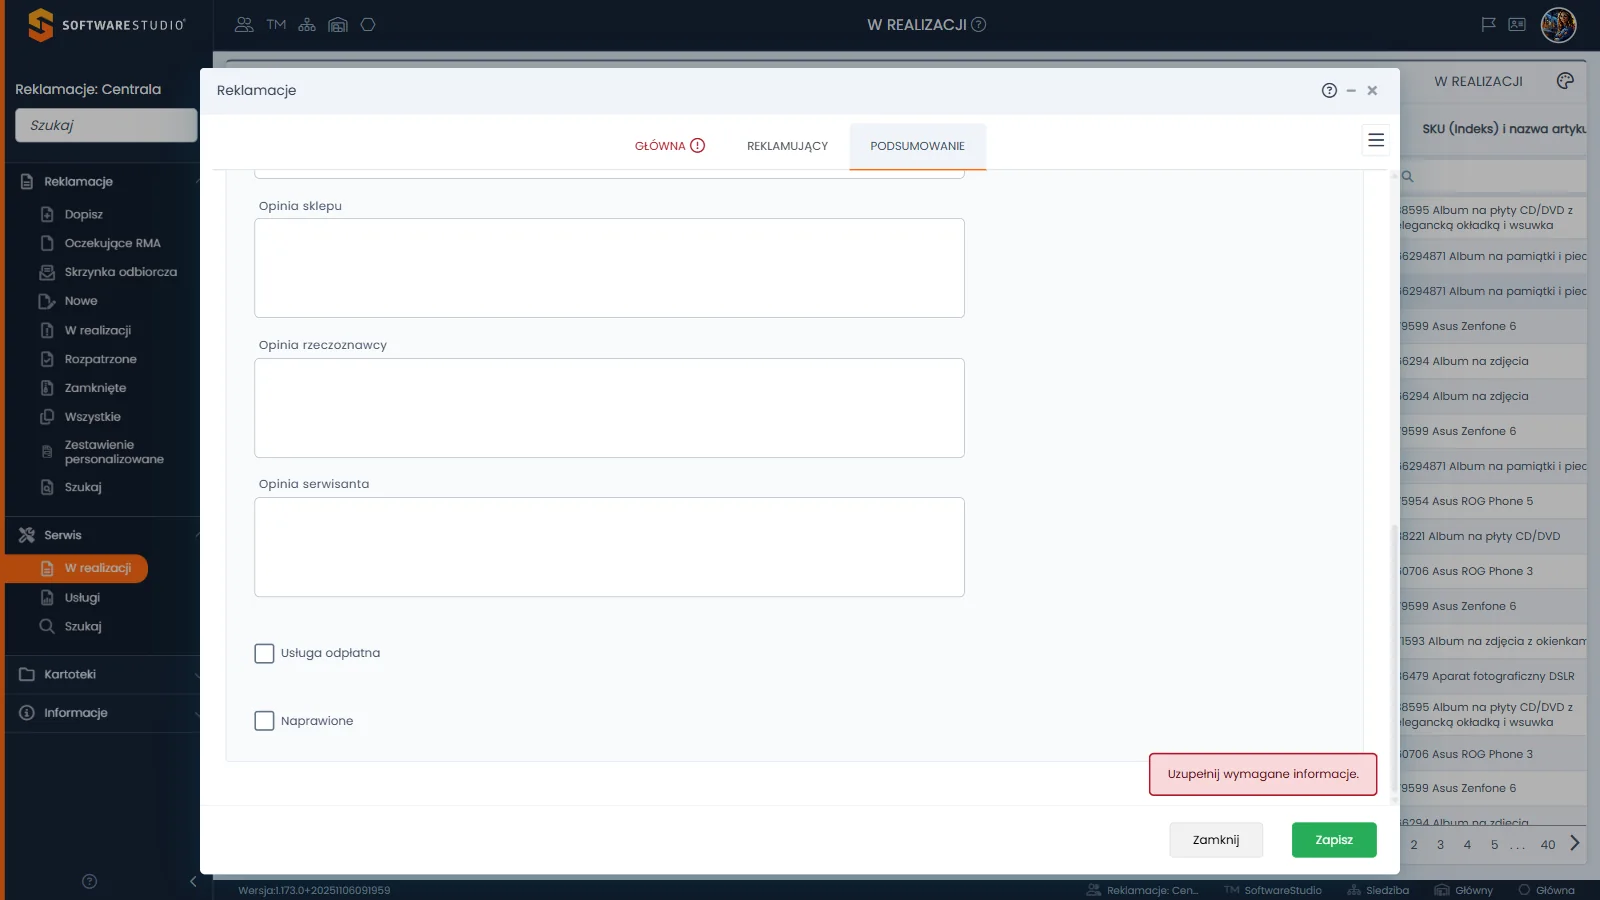Click the Opinia sklepu text area
This screenshot has height=900, width=1600.
pos(609,268)
